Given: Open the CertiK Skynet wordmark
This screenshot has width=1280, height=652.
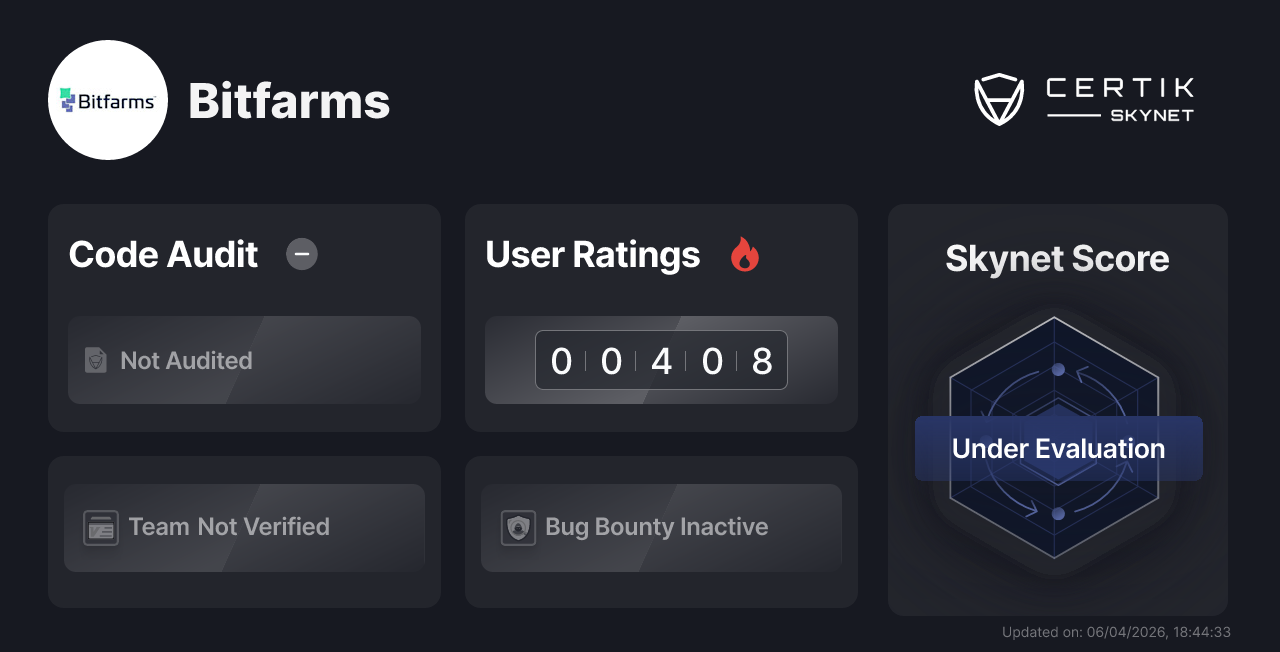Looking at the screenshot, I should coord(1118,97).
